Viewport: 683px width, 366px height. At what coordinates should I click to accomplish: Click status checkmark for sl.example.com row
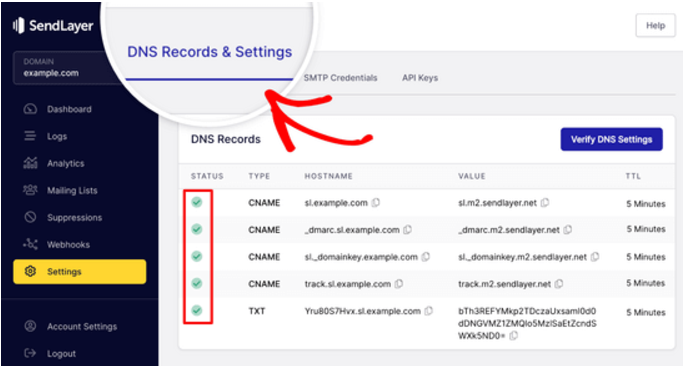click(x=197, y=202)
